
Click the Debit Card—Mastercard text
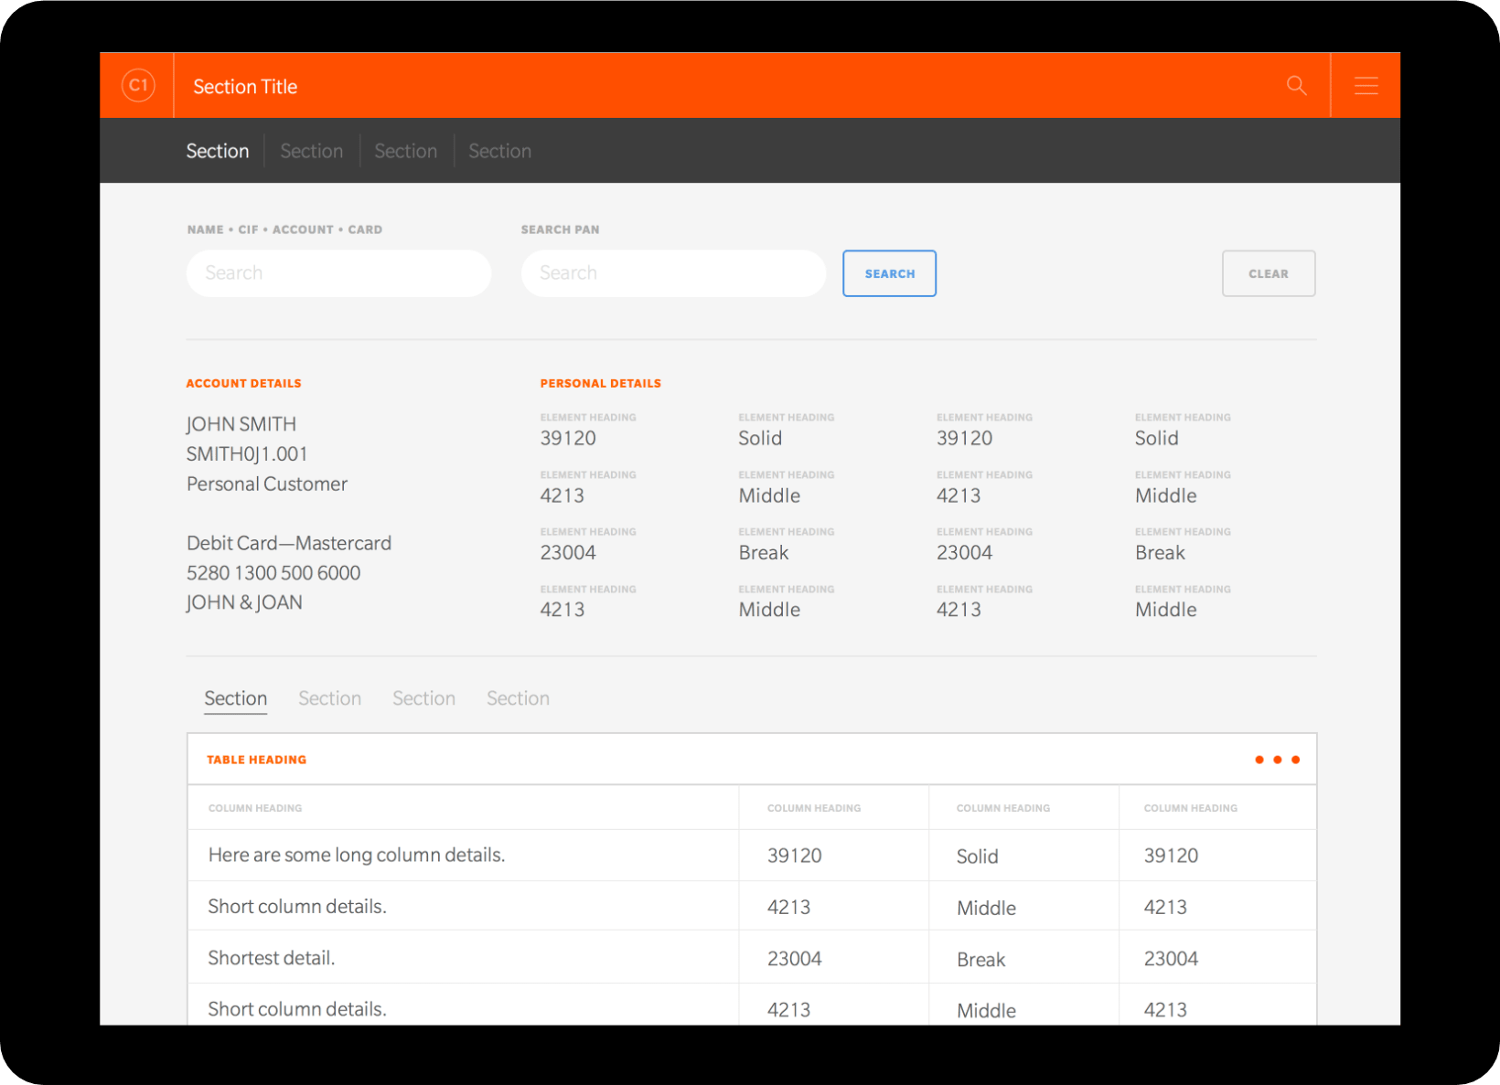289,543
